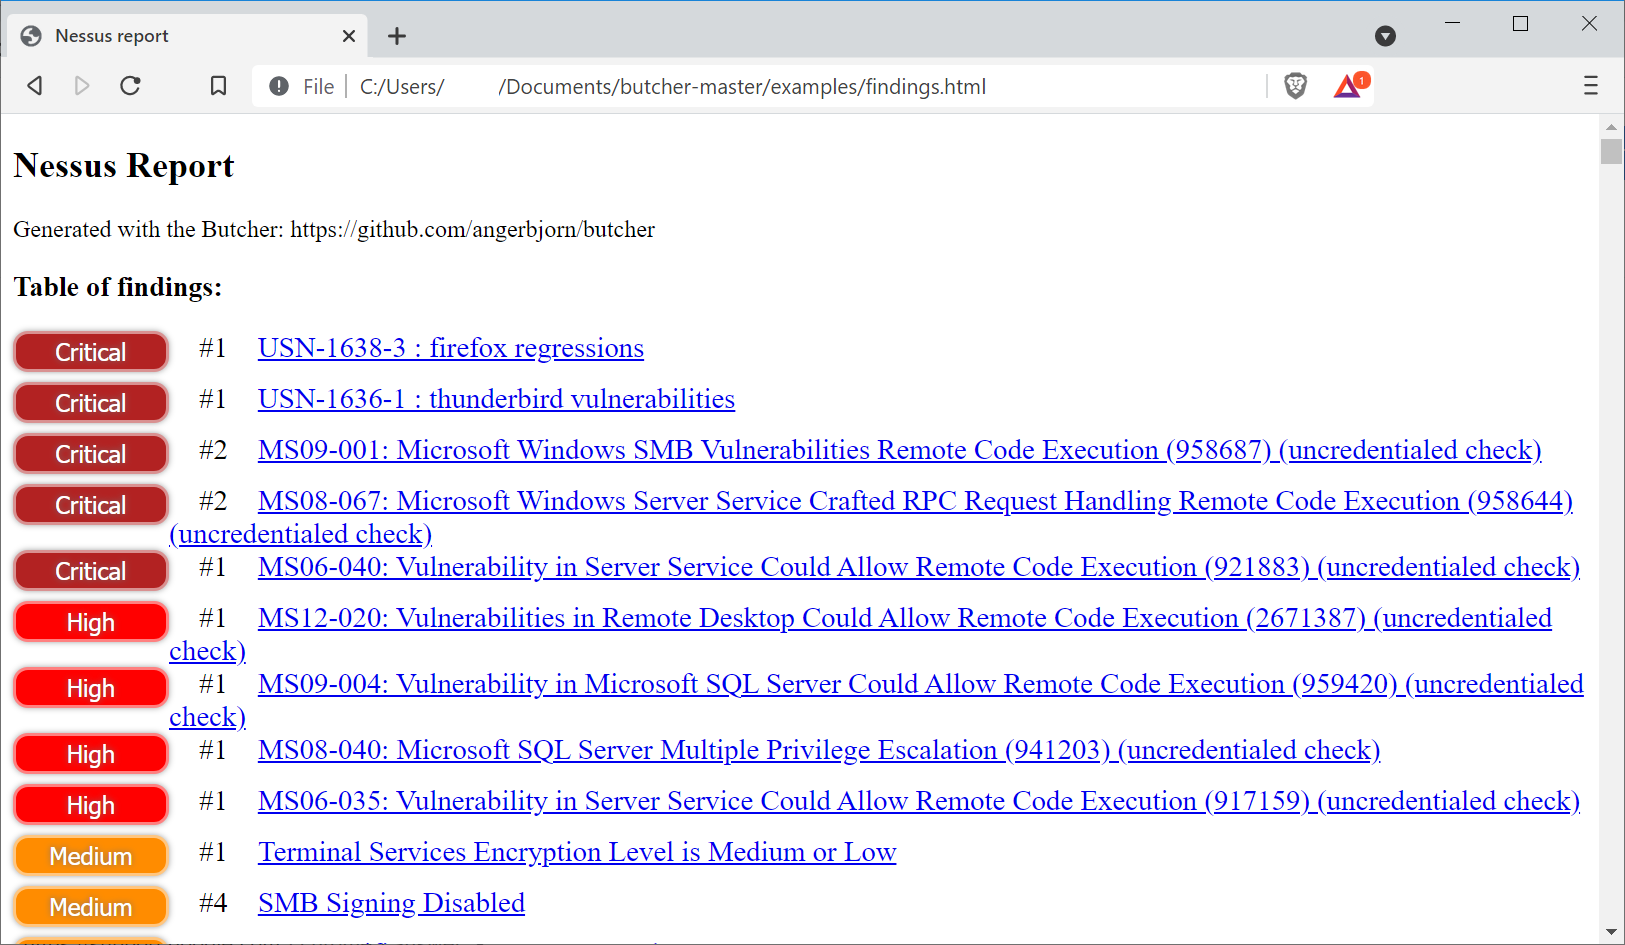The image size is (1625, 945).
Task: Open a new tab with plus button
Action: click(397, 36)
